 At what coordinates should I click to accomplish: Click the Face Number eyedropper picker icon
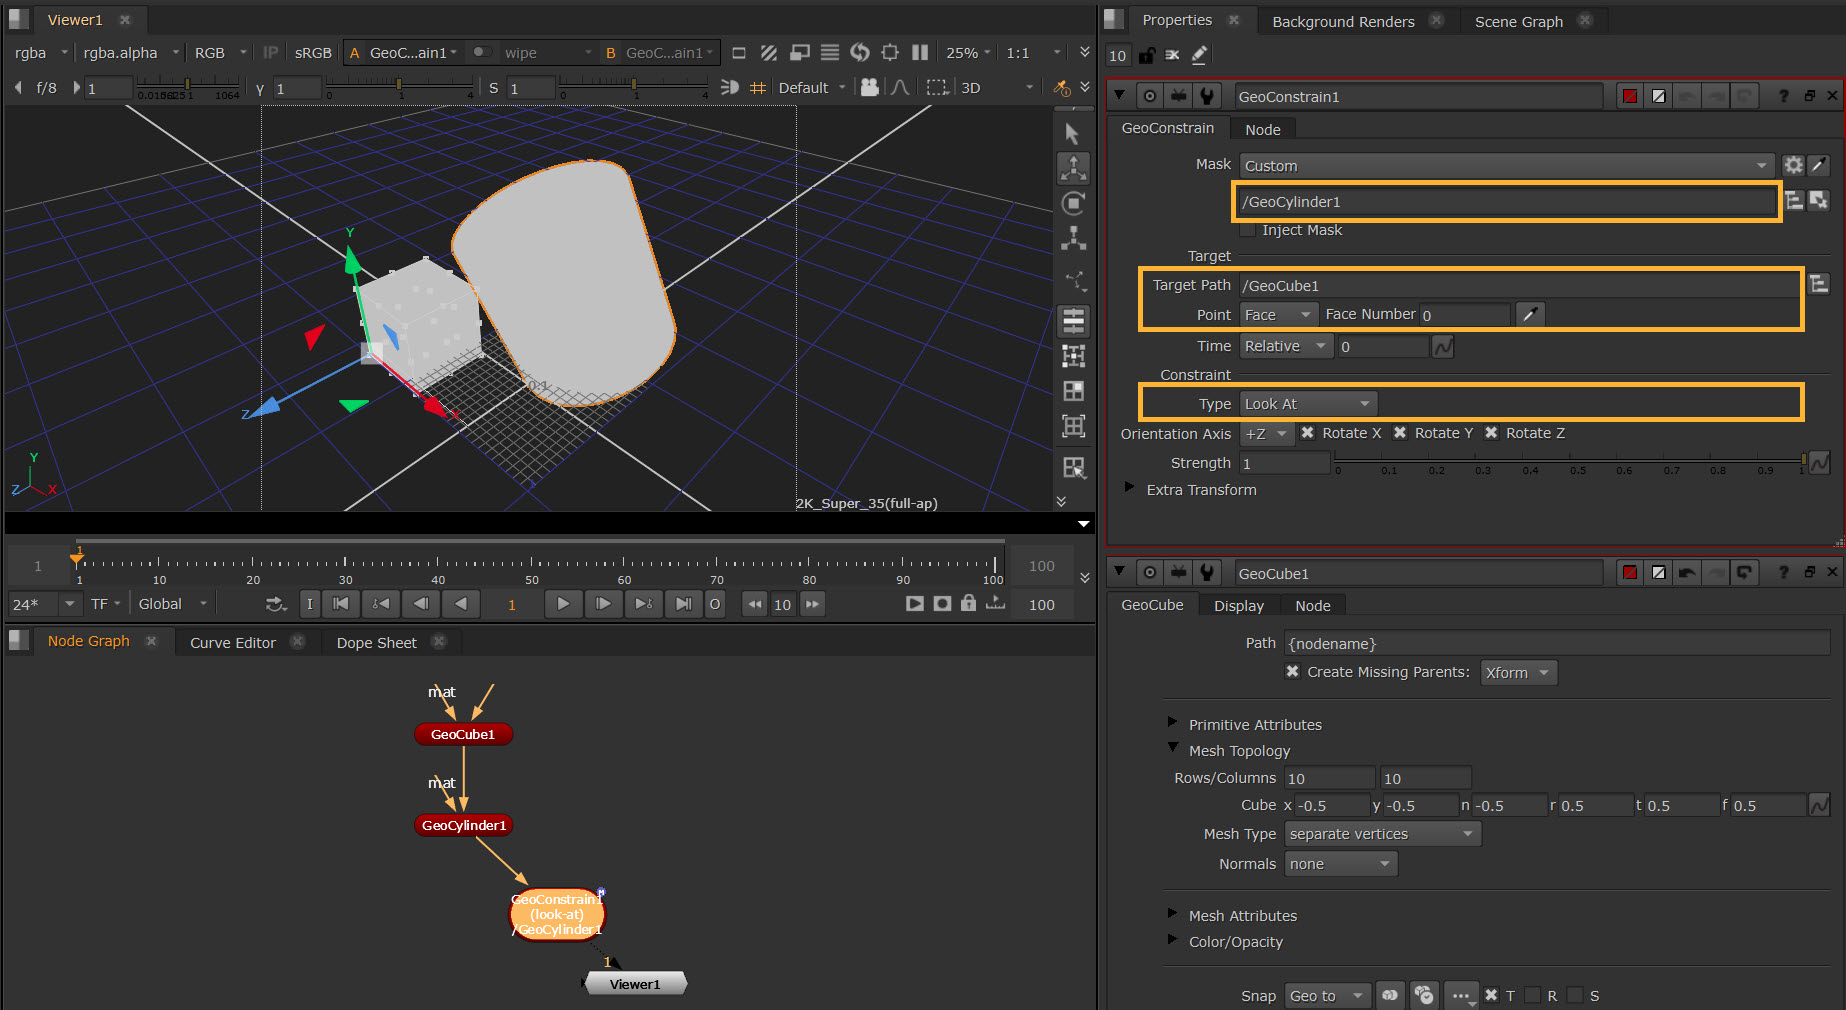coord(1529,315)
